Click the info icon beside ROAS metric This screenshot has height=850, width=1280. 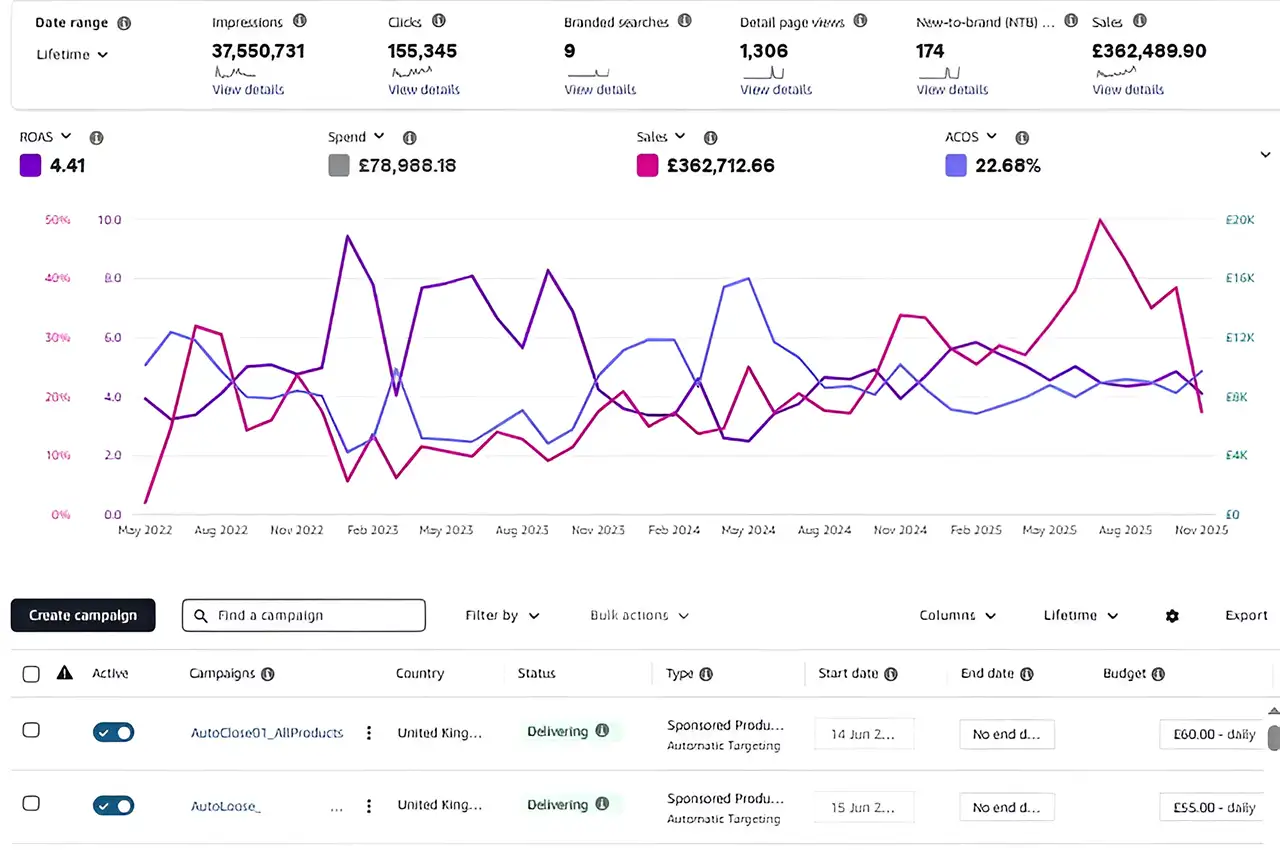coord(96,138)
